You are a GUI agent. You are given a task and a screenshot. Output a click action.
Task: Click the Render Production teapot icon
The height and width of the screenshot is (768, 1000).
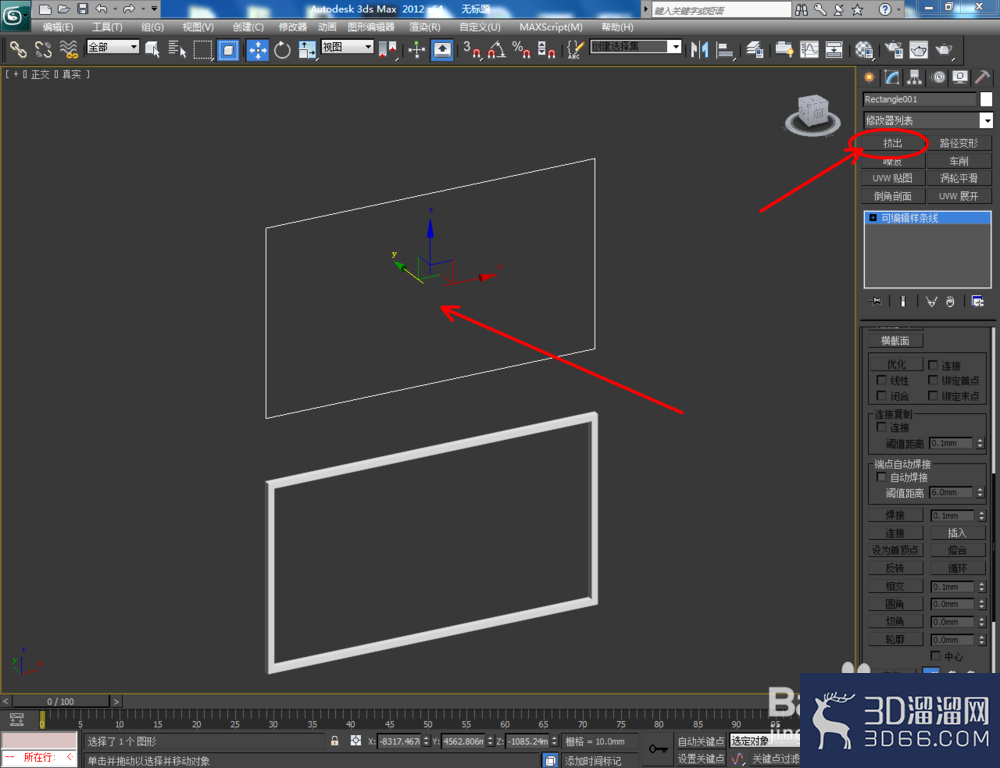[x=943, y=49]
